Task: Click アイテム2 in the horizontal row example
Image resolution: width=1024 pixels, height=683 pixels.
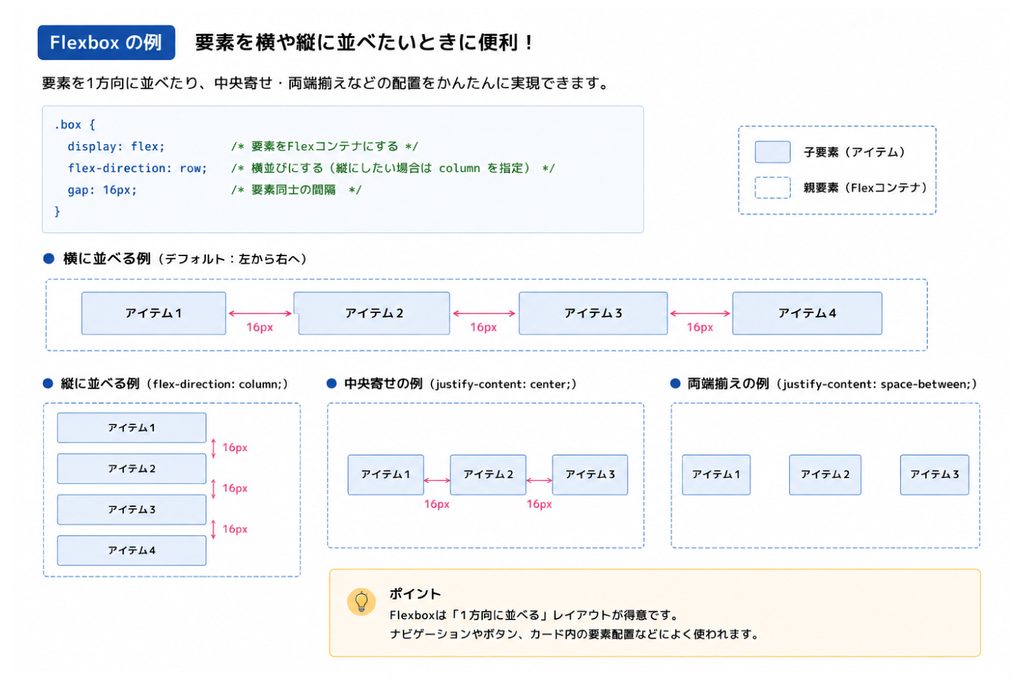Action: 374,313
